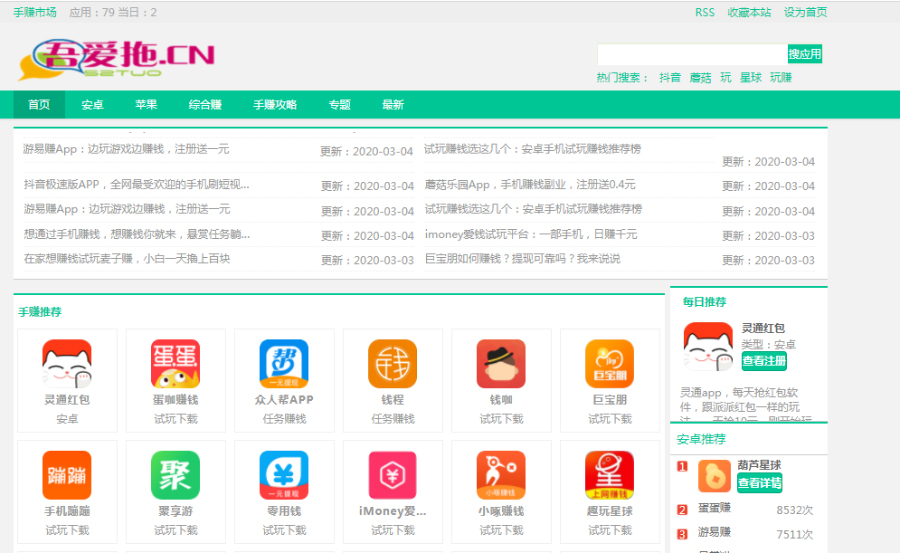Viewport: 900px width, 553px height.
Task: Open the 聚享游 app icon
Action: tap(175, 475)
